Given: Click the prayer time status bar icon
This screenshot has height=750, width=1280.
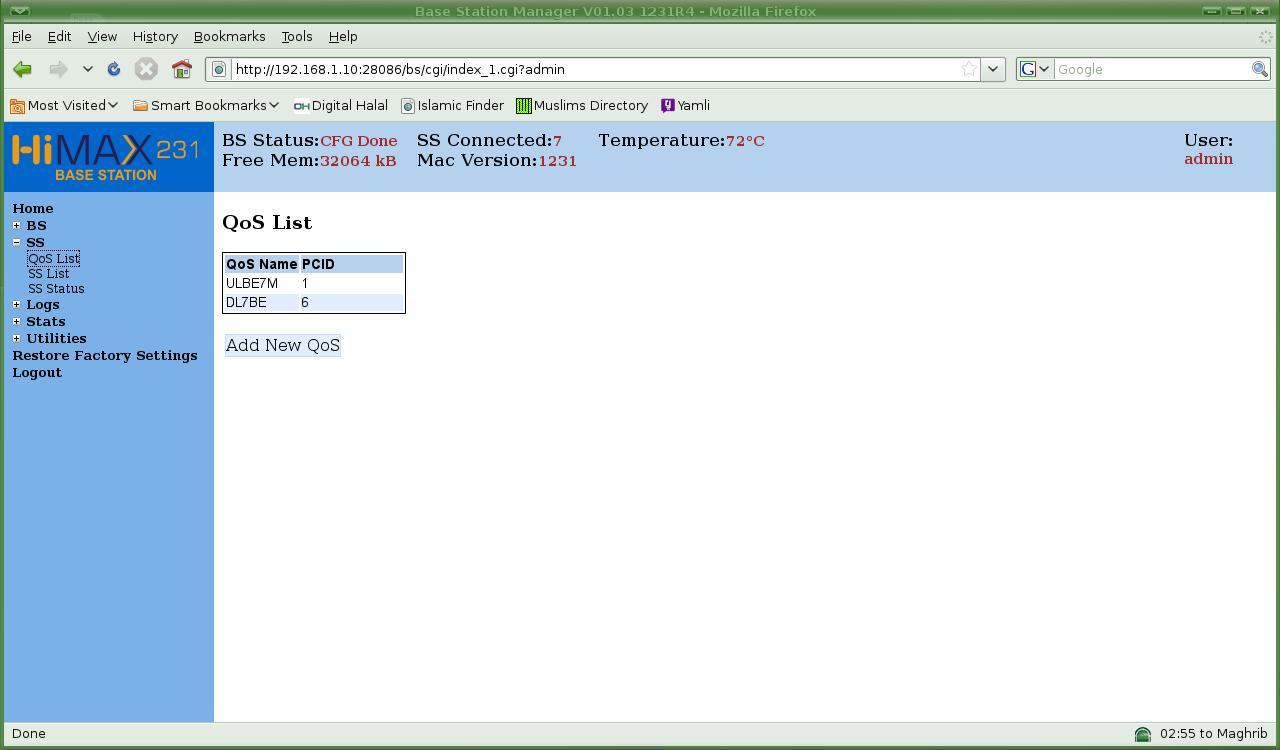Looking at the screenshot, I should click(x=1142, y=734).
